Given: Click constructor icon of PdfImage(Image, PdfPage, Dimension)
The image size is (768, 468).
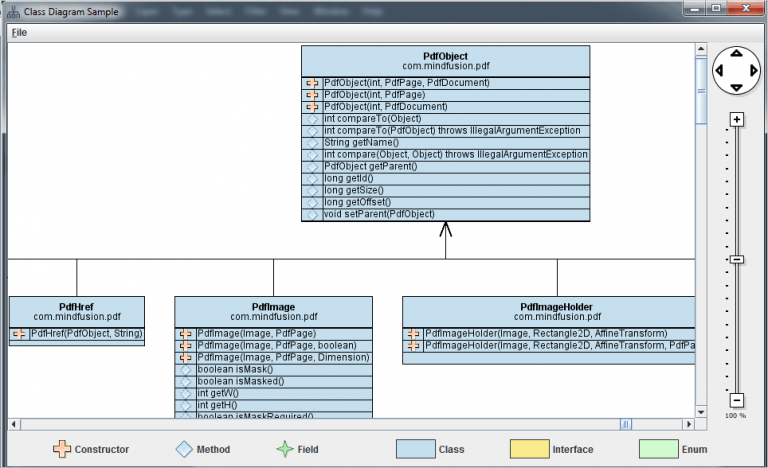Looking at the screenshot, I should click(x=186, y=358).
